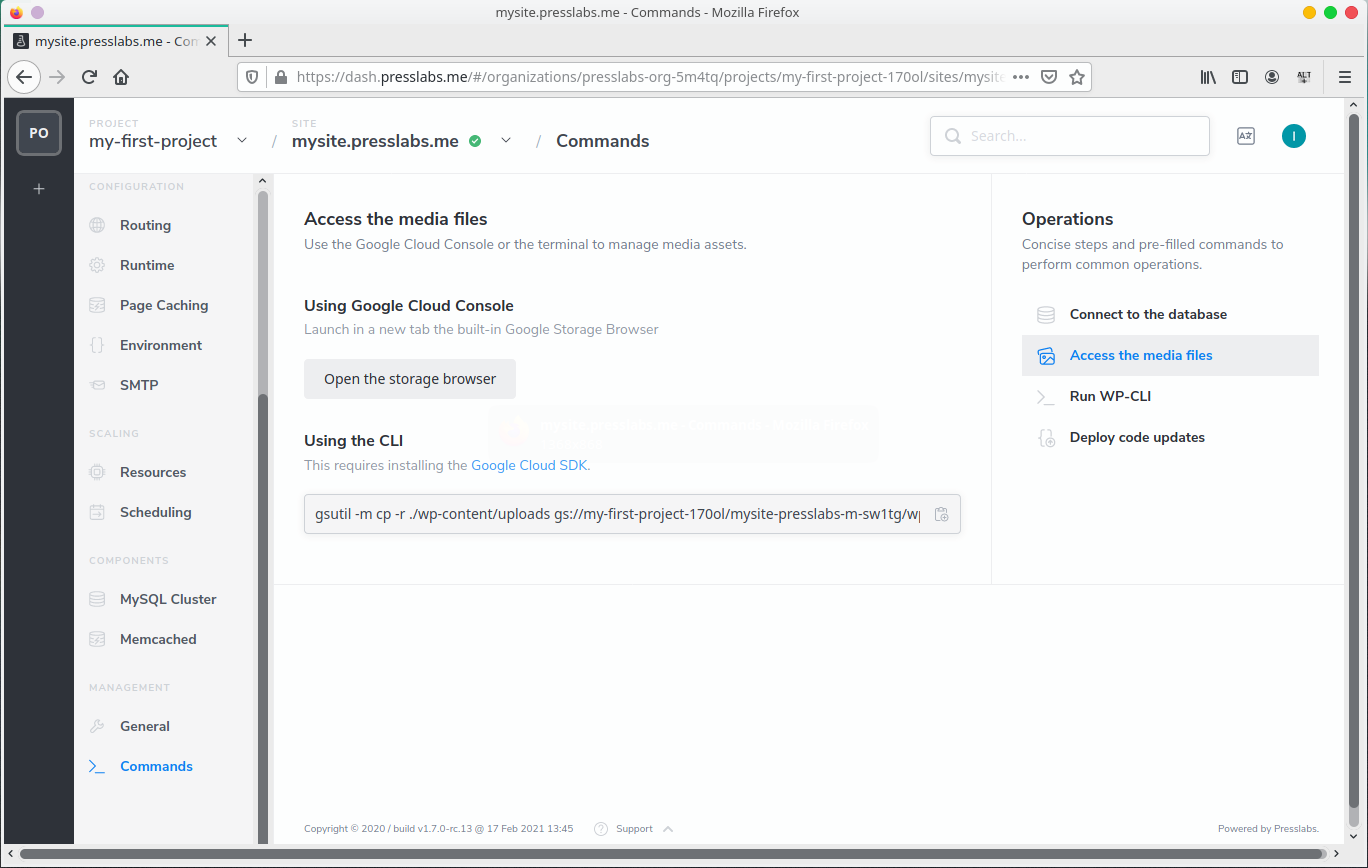The height and width of the screenshot is (868, 1368).
Task: Click the tracking protection shield icon
Action: click(x=252, y=77)
